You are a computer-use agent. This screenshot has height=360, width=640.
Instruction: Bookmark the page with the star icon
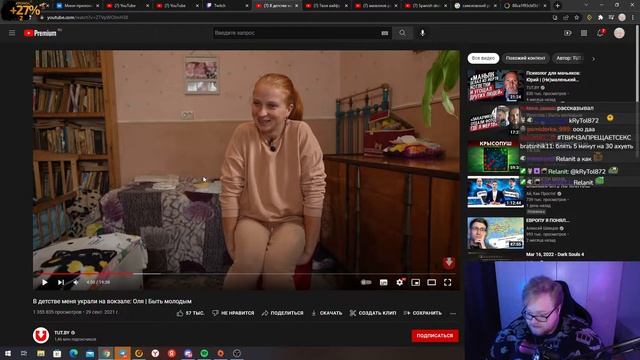tap(577, 18)
